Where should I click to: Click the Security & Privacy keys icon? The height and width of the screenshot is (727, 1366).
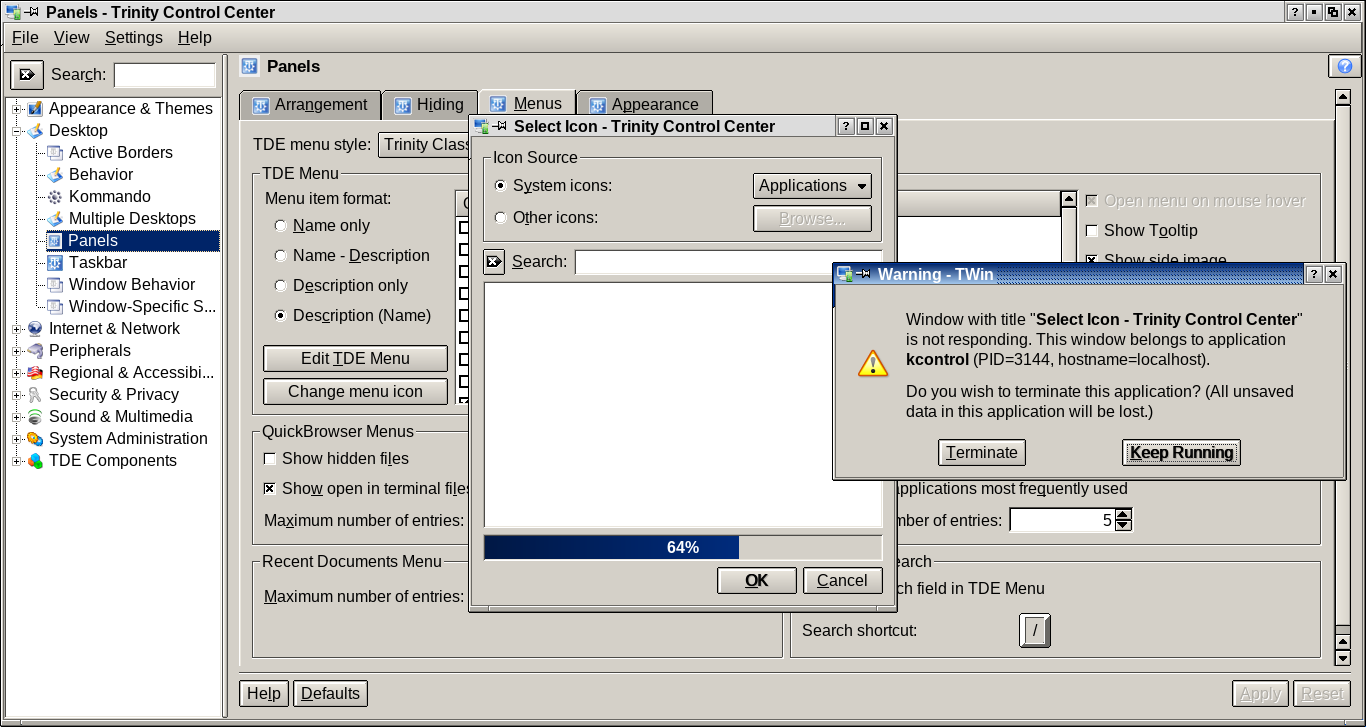pos(35,394)
